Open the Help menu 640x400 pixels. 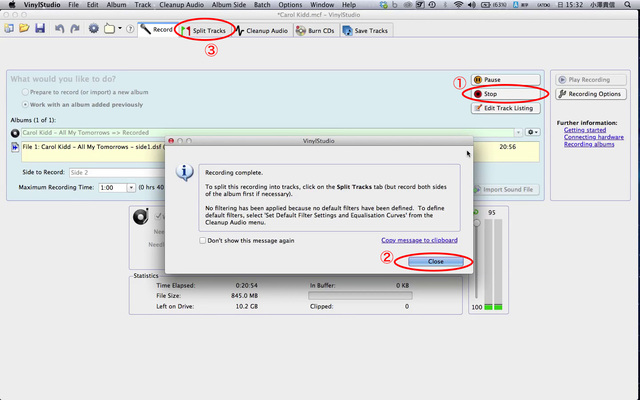coord(349,5)
